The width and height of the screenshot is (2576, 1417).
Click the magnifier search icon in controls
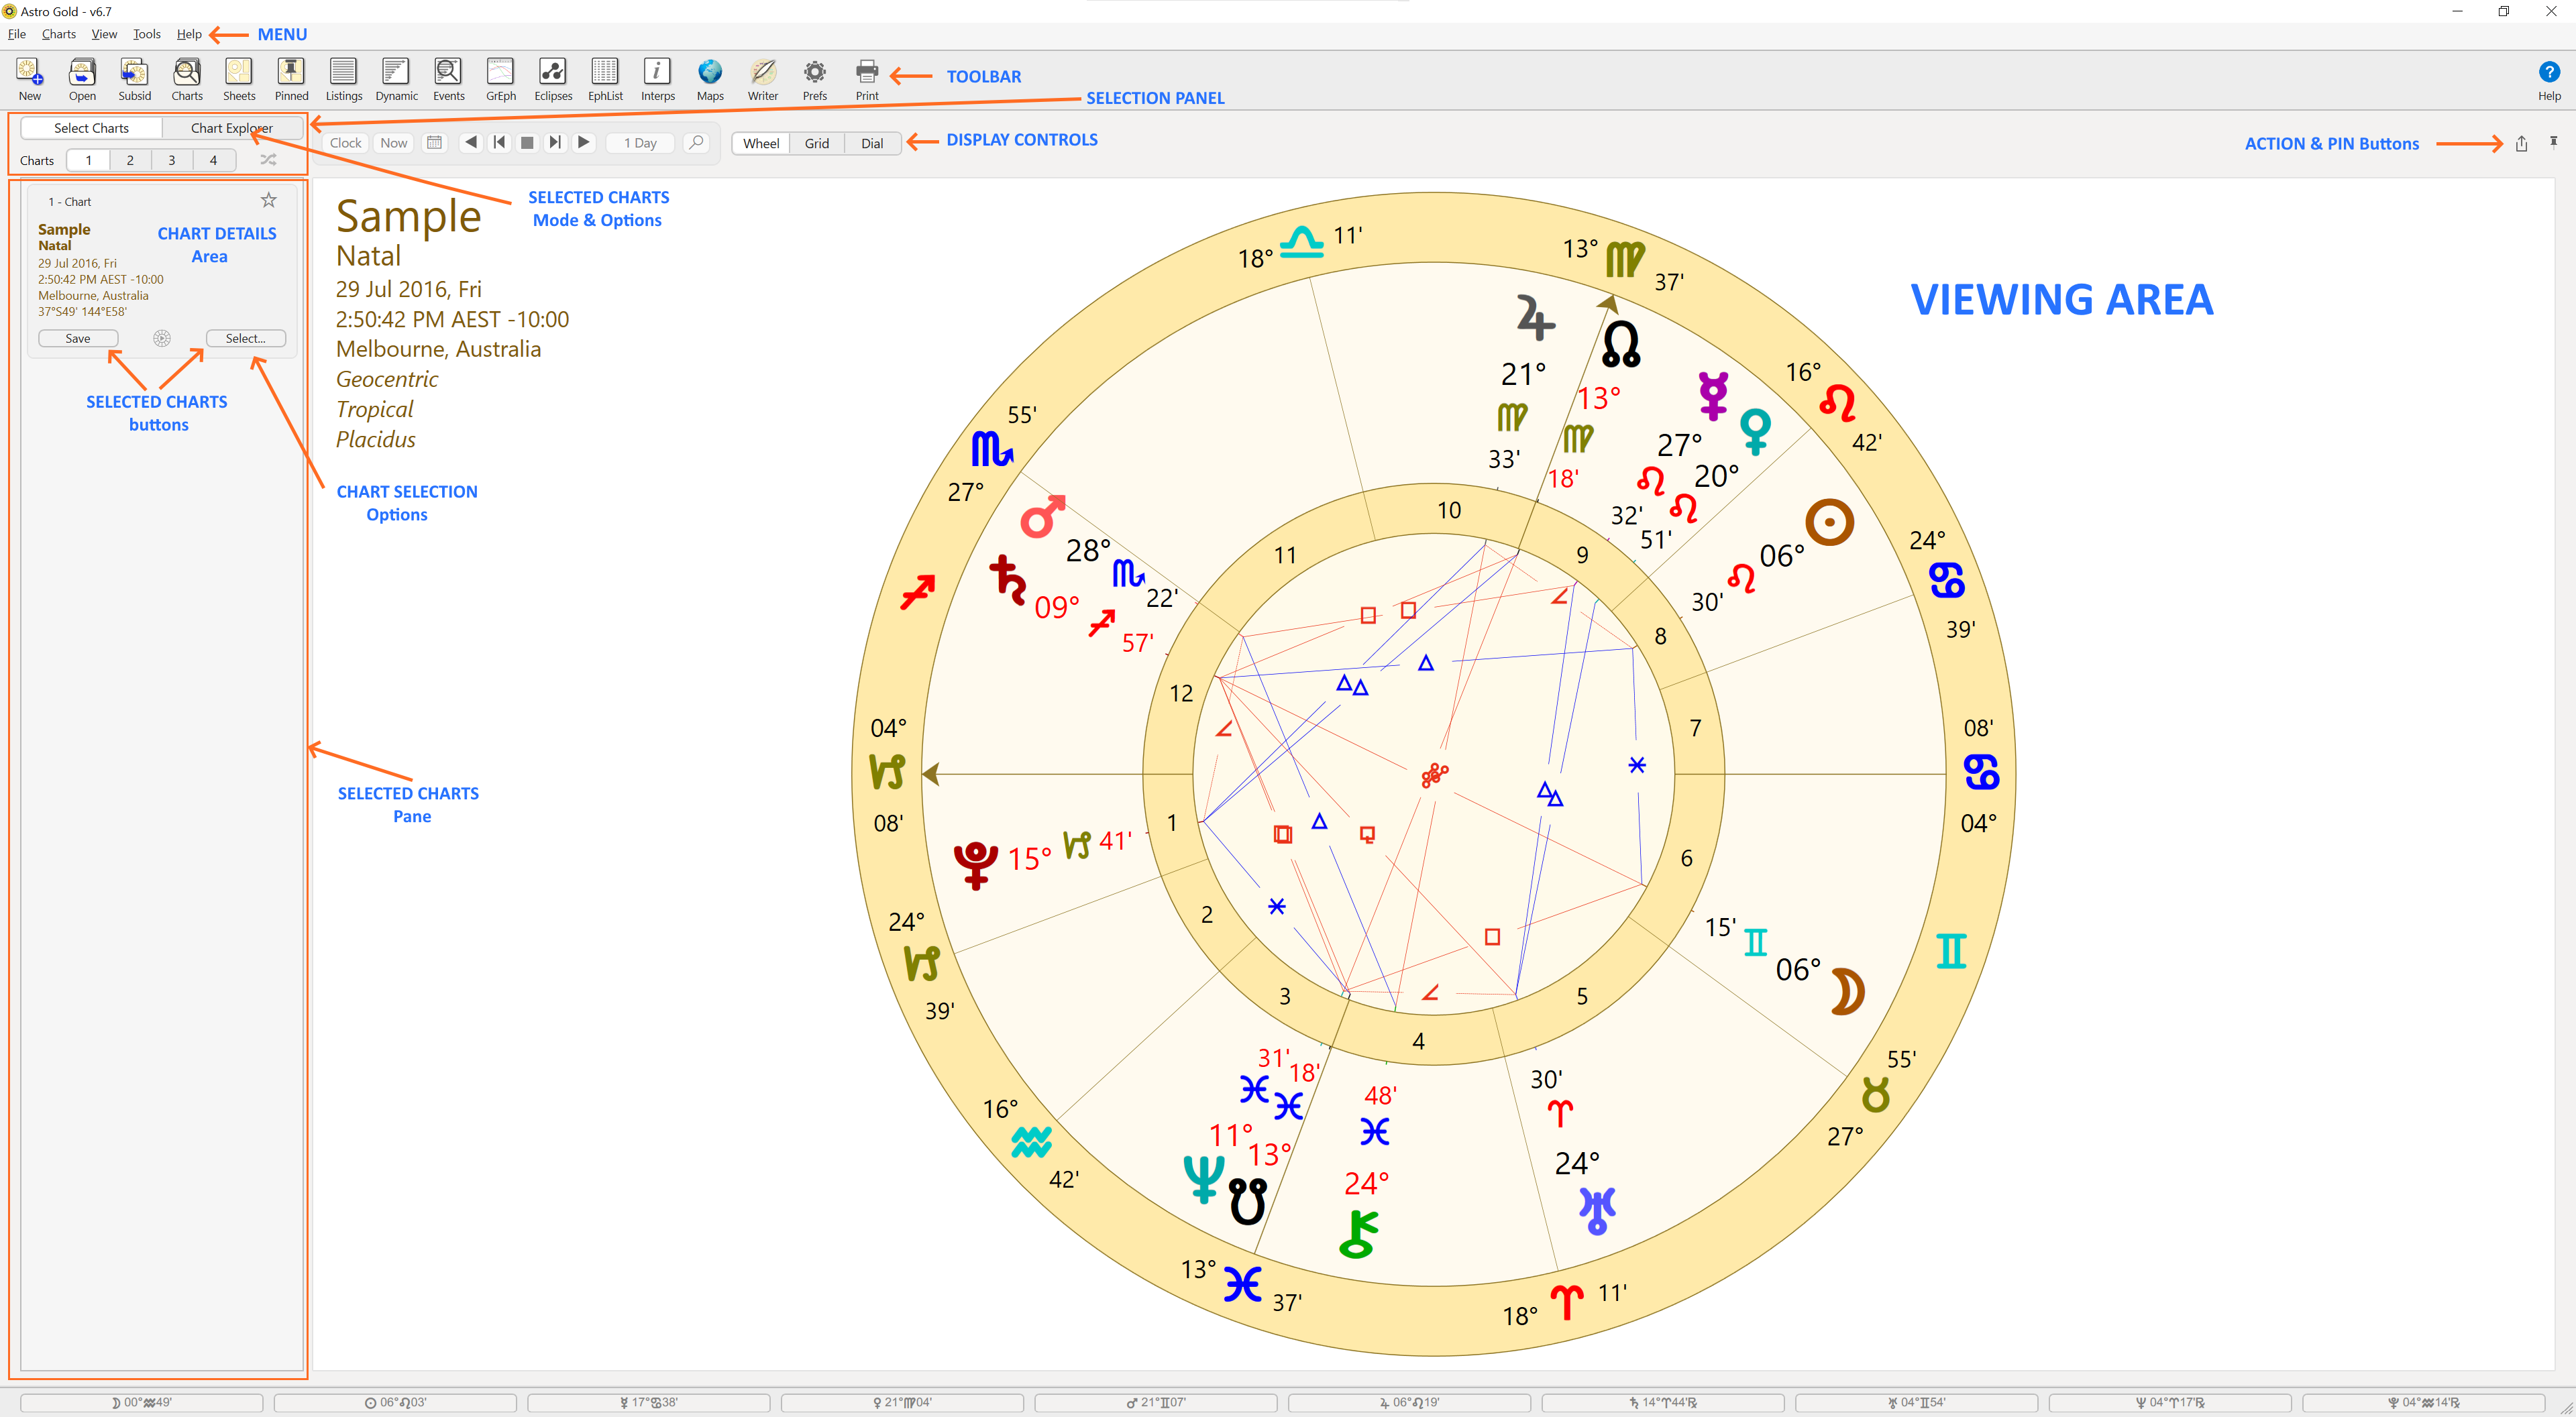pyautogui.click(x=696, y=142)
